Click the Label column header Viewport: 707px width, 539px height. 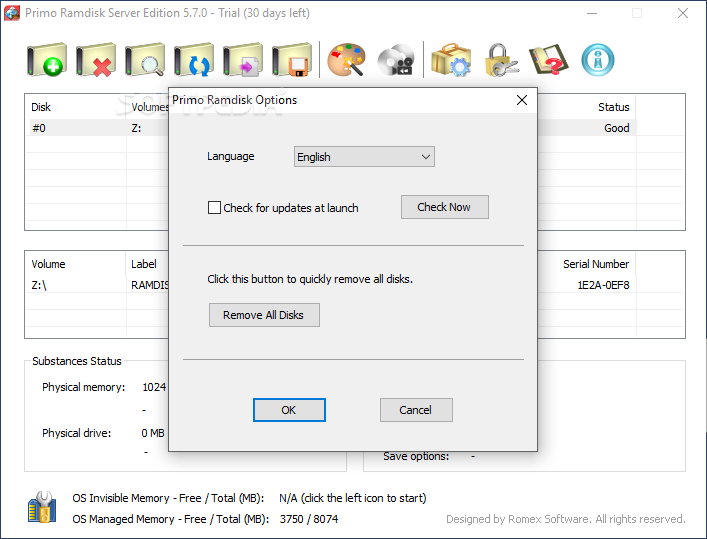[x=144, y=264]
